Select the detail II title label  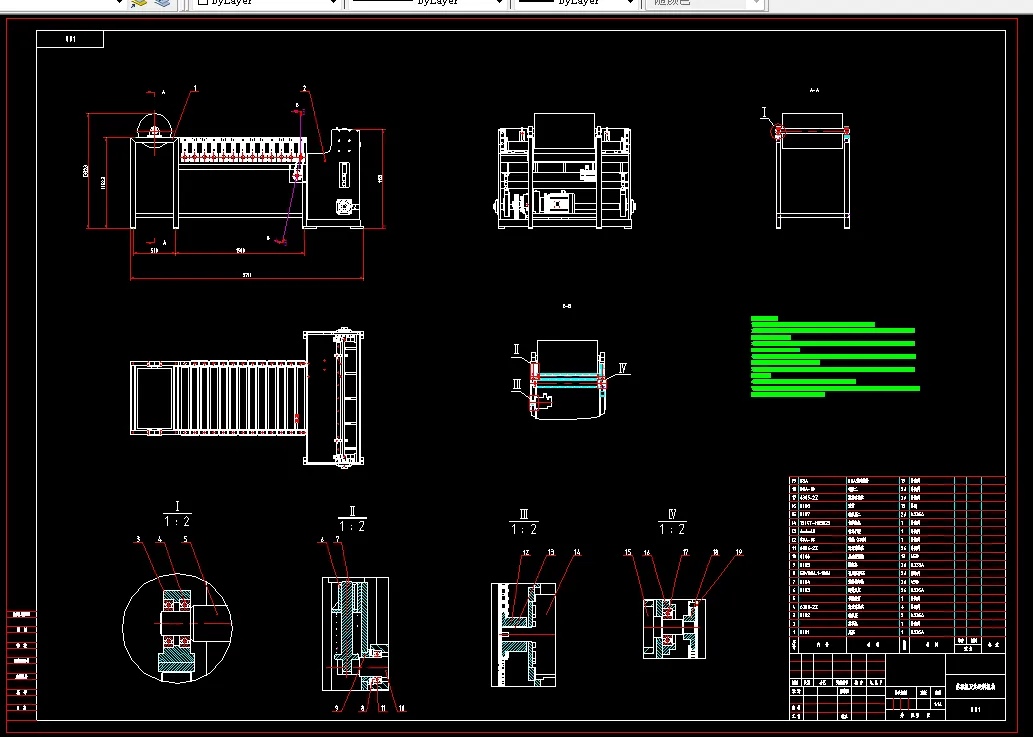[352, 511]
